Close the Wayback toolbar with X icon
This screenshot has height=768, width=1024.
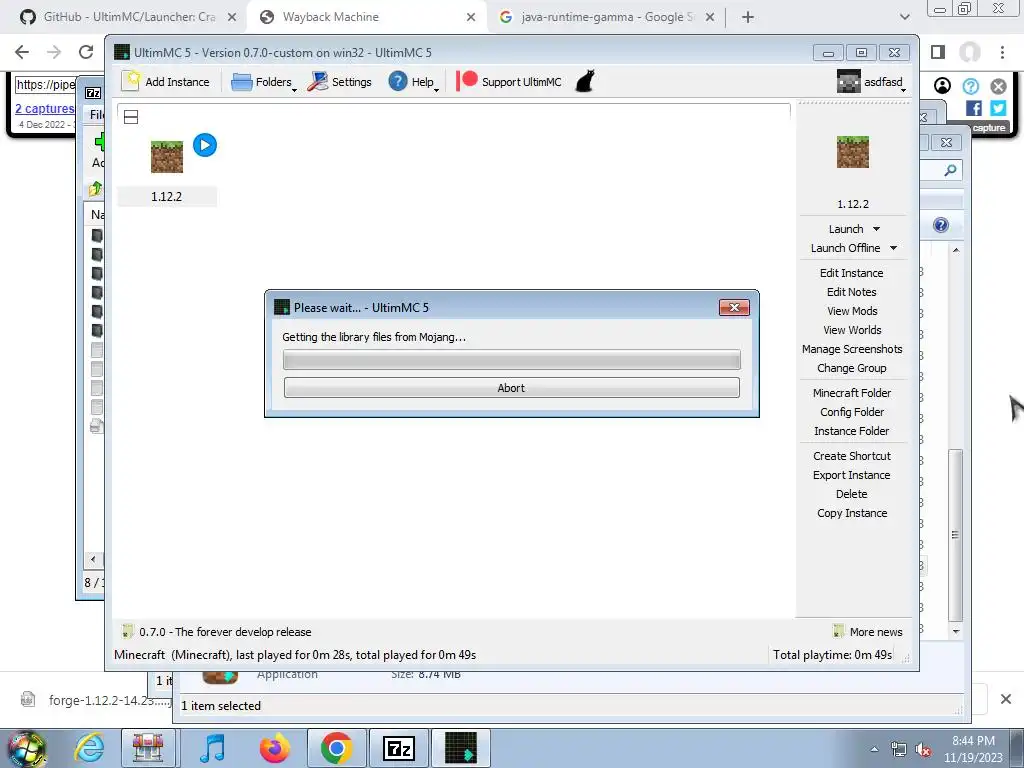pos(998,86)
